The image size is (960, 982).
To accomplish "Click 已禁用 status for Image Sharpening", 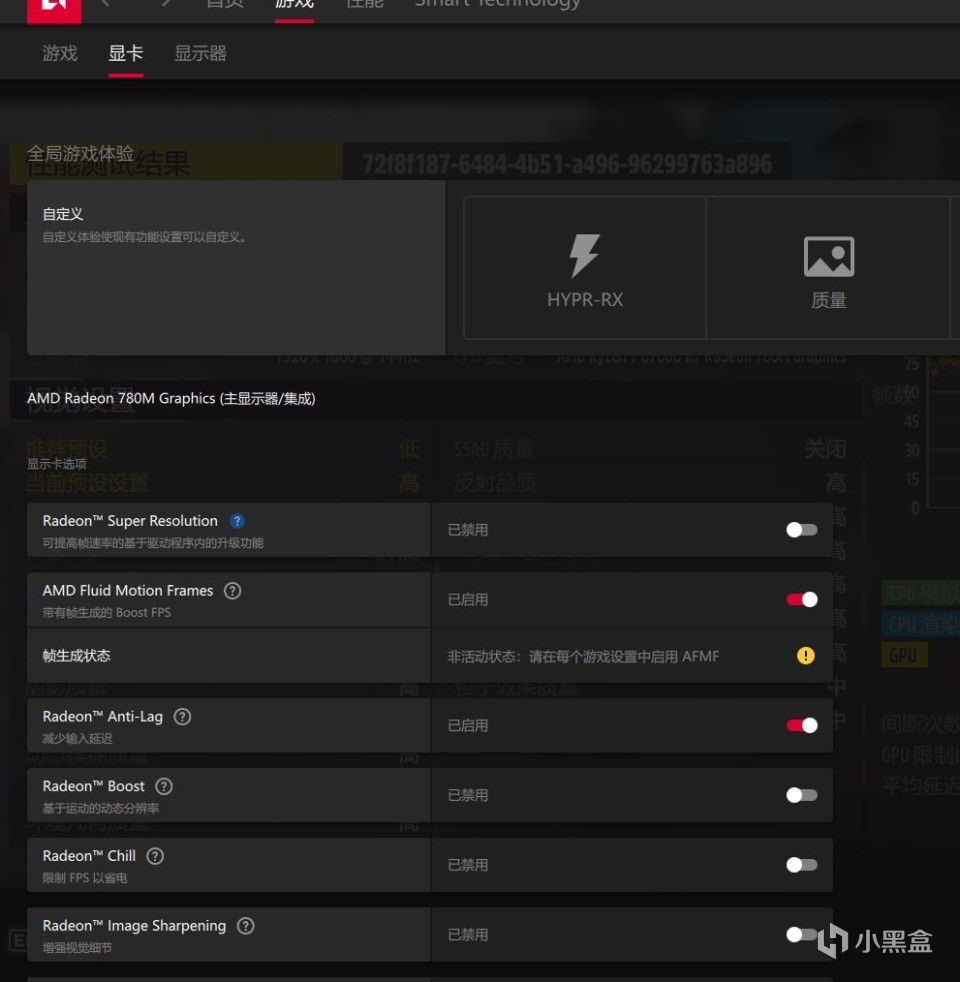I will (x=468, y=935).
